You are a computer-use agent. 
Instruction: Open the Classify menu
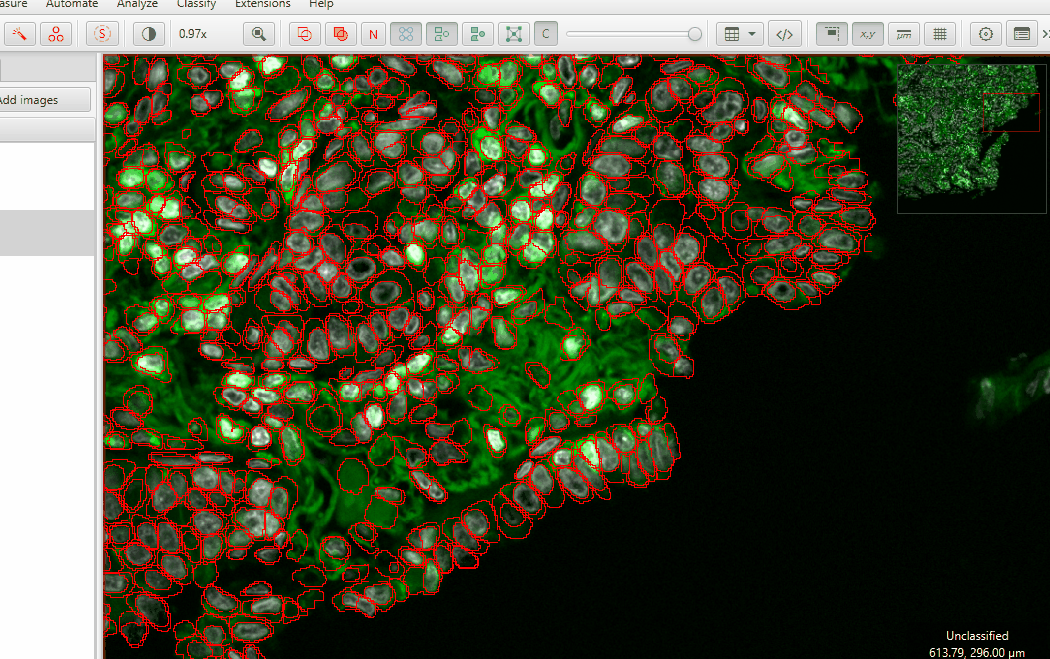pos(196,4)
